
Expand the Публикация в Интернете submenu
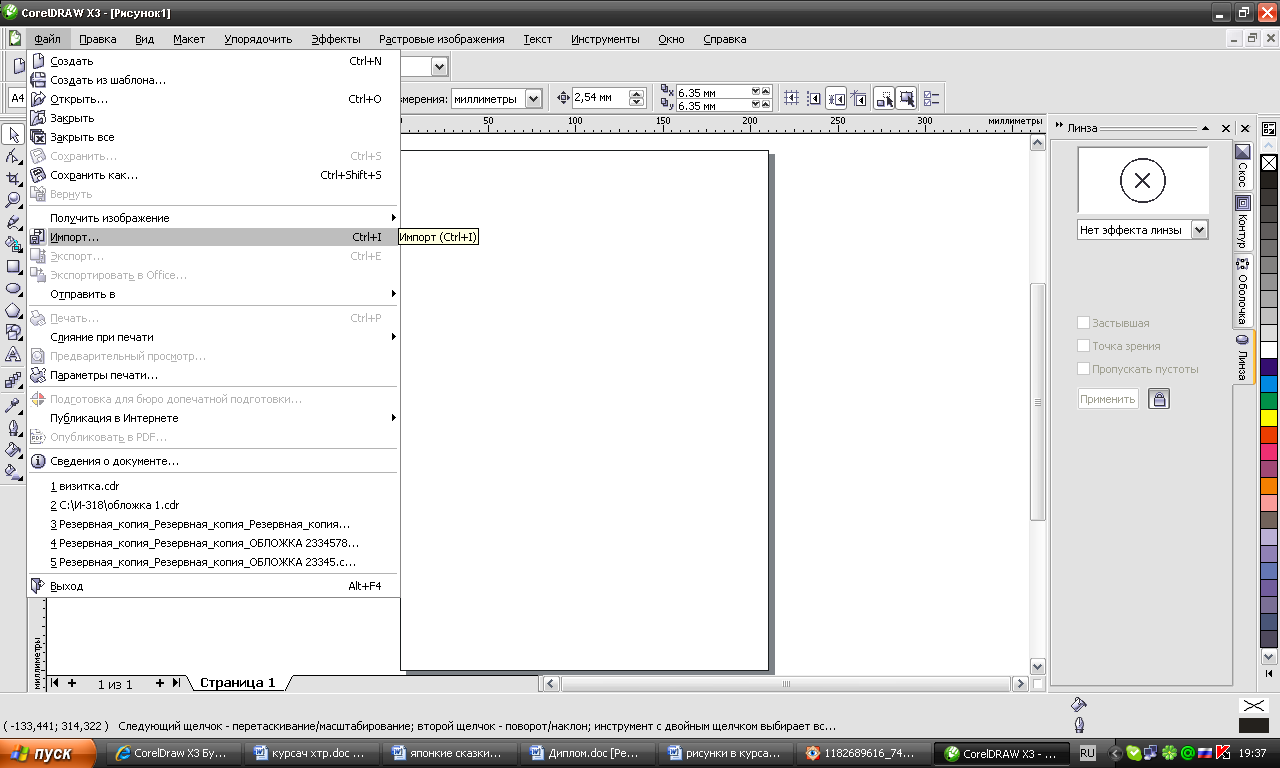tap(213, 418)
